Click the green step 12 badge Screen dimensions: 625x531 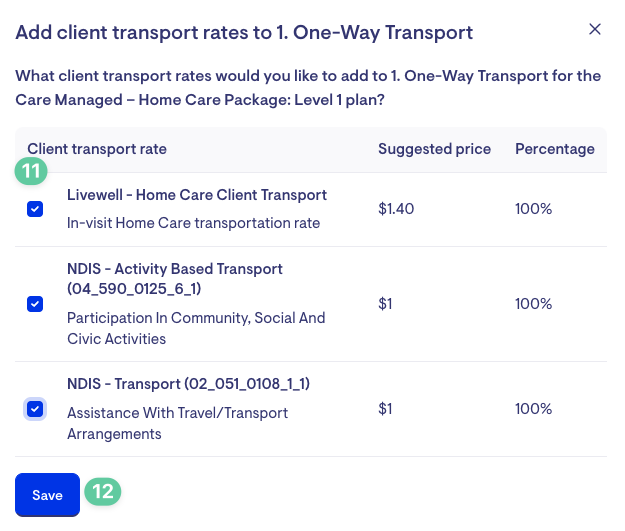[103, 492]
